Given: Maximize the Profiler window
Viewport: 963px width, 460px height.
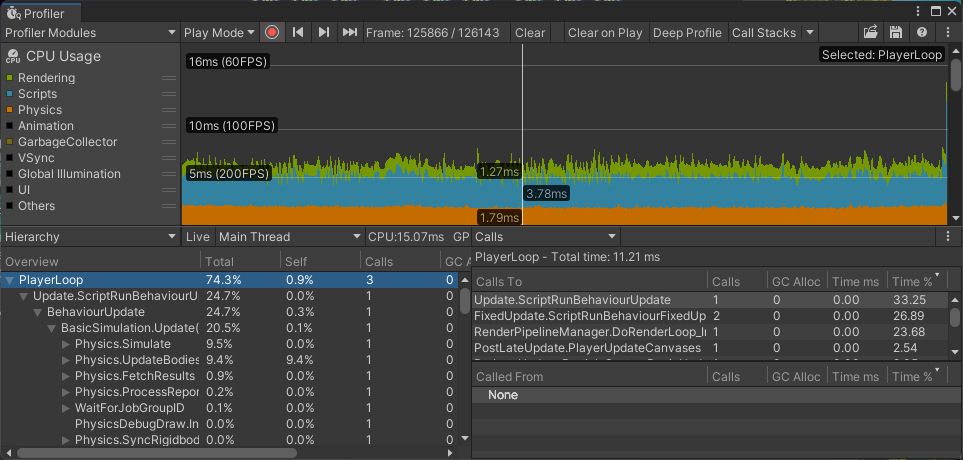Looking at the screenshot, I should coord(935,11).
